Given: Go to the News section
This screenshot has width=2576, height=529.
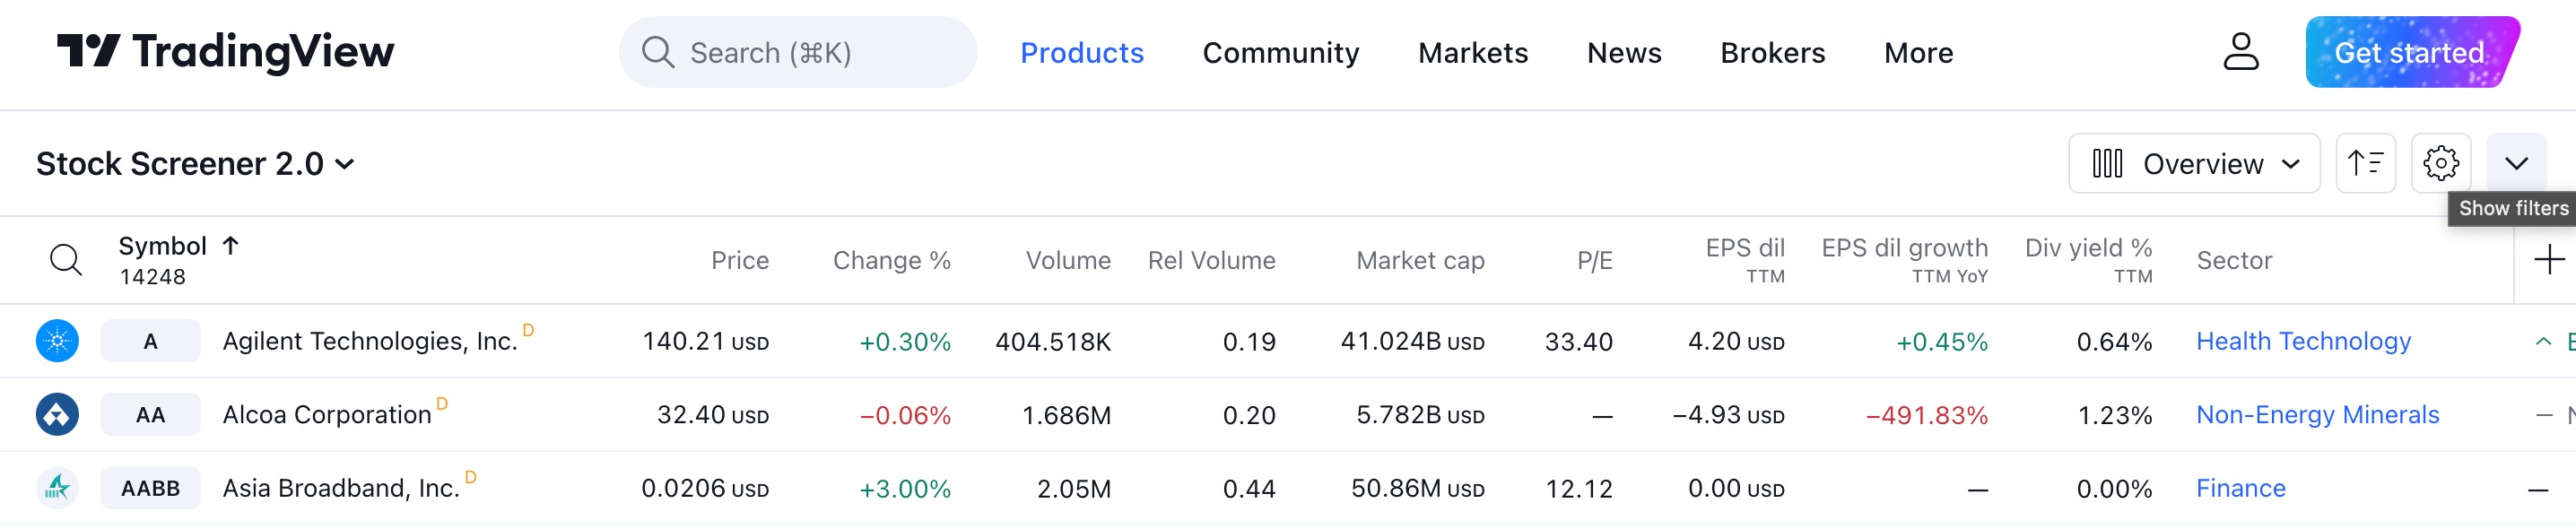Looking at the screenshot, I should [x=1624, y=52].
